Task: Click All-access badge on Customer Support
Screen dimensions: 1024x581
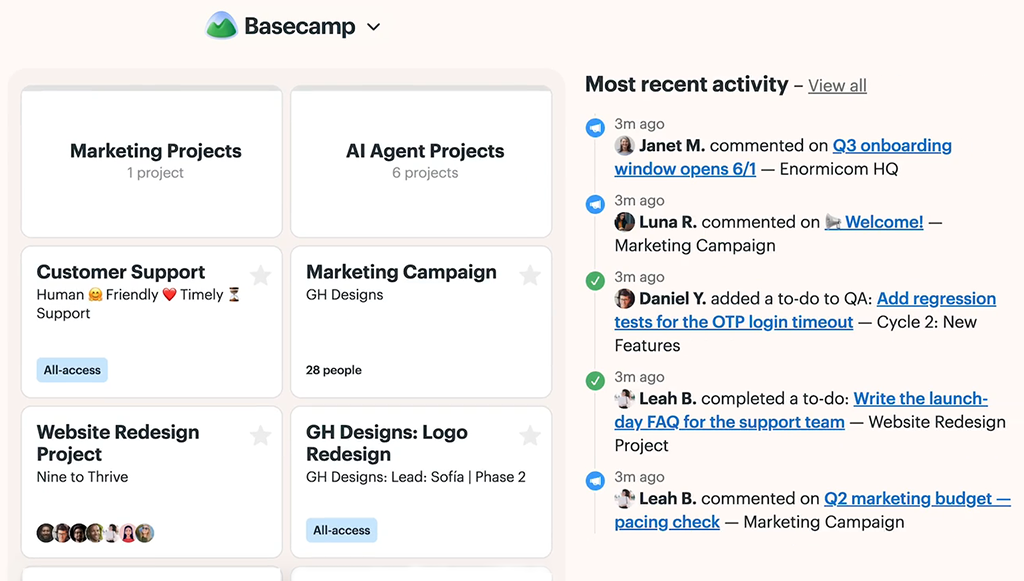Action: click(72, 370)
